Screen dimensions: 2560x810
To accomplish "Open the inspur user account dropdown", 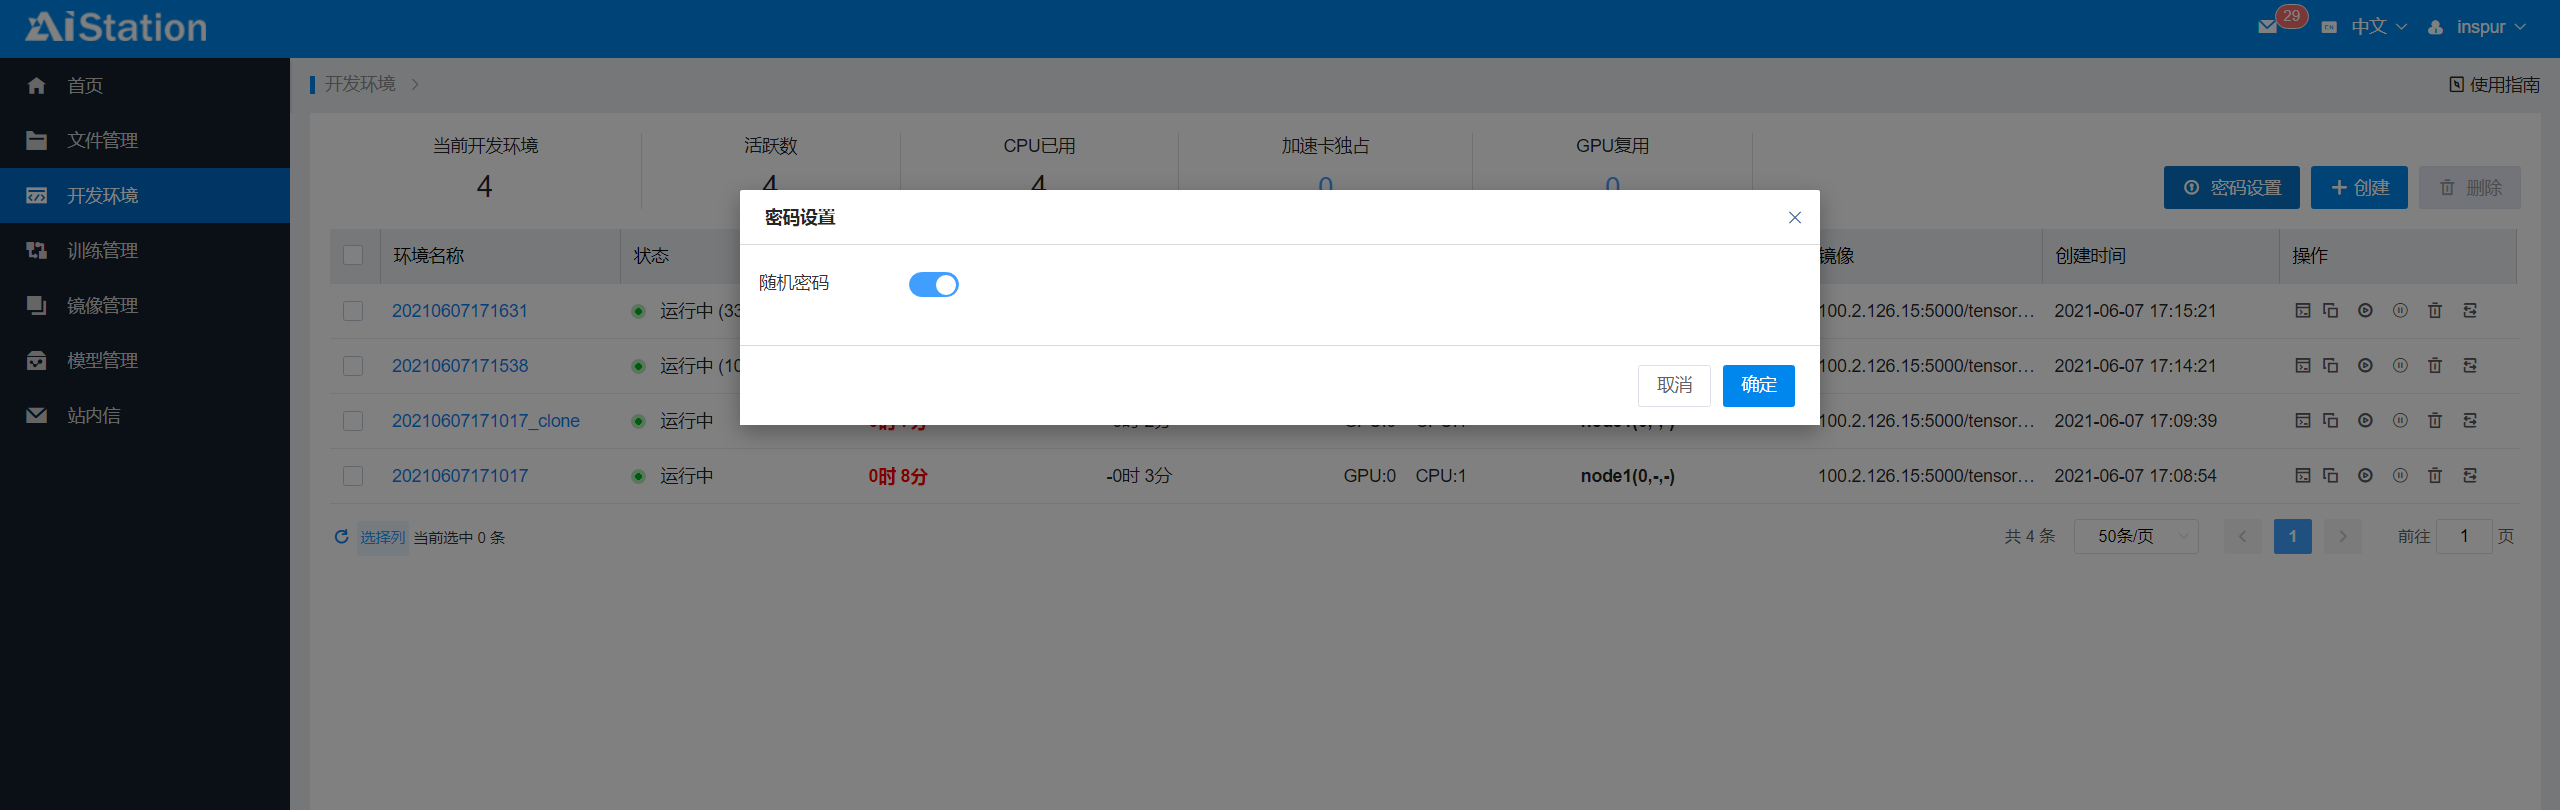I will pyautogui.click(x=2480, y=27).
